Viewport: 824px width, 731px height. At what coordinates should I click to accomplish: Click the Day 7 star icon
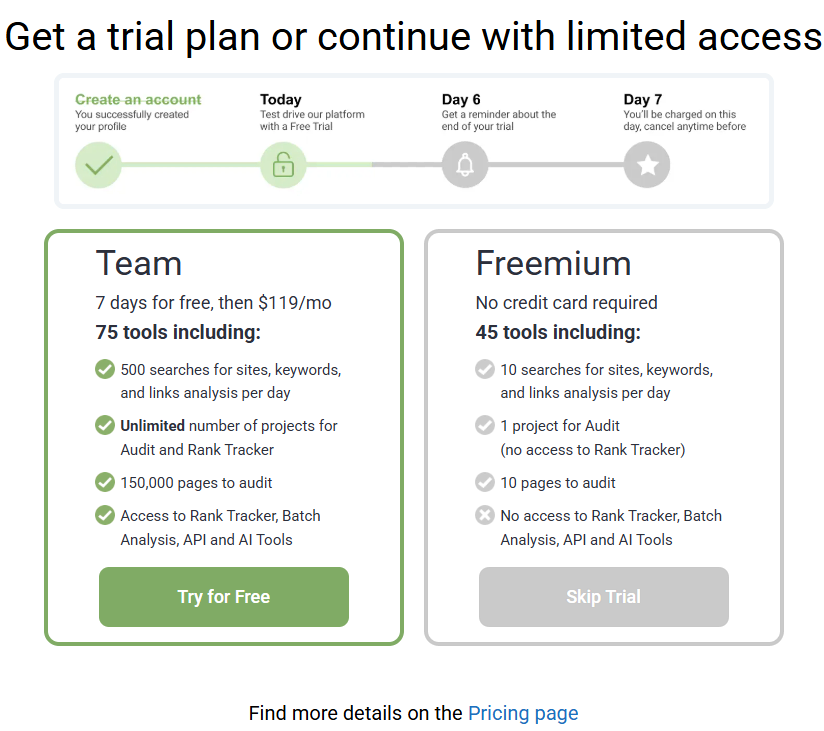coord(647,165)
